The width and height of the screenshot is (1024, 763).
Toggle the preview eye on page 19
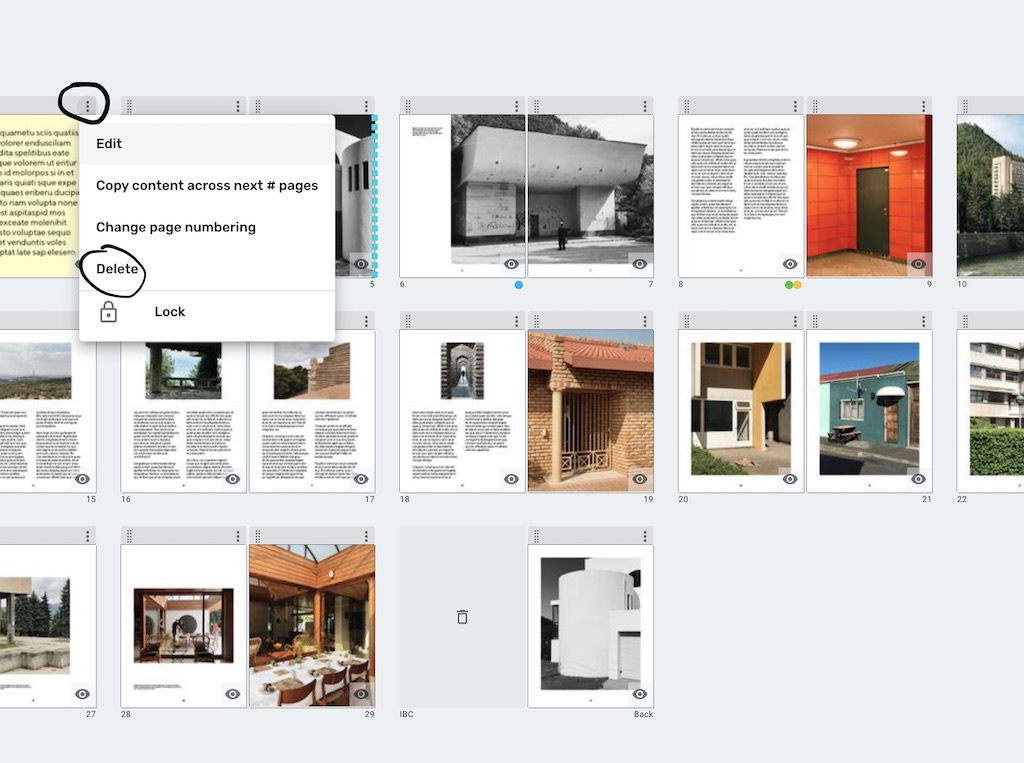pyautogui.click(x=640, y=479)
